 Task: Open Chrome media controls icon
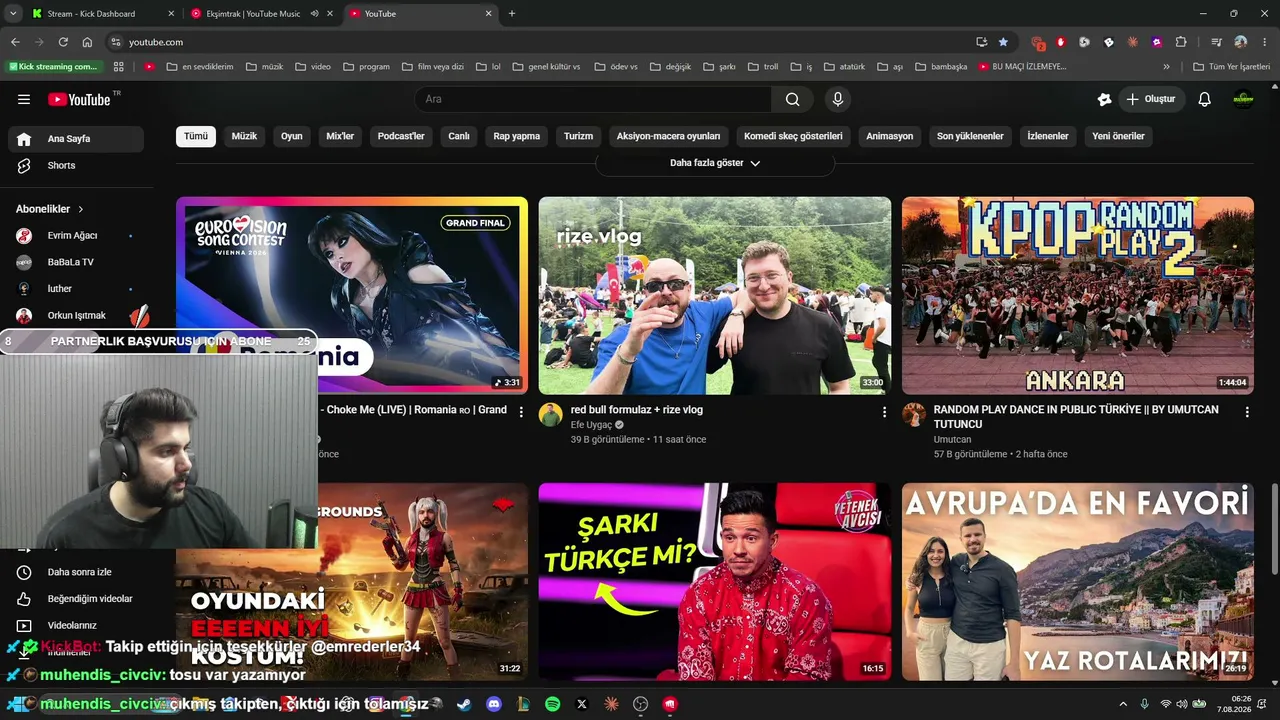coord(1216,42)
